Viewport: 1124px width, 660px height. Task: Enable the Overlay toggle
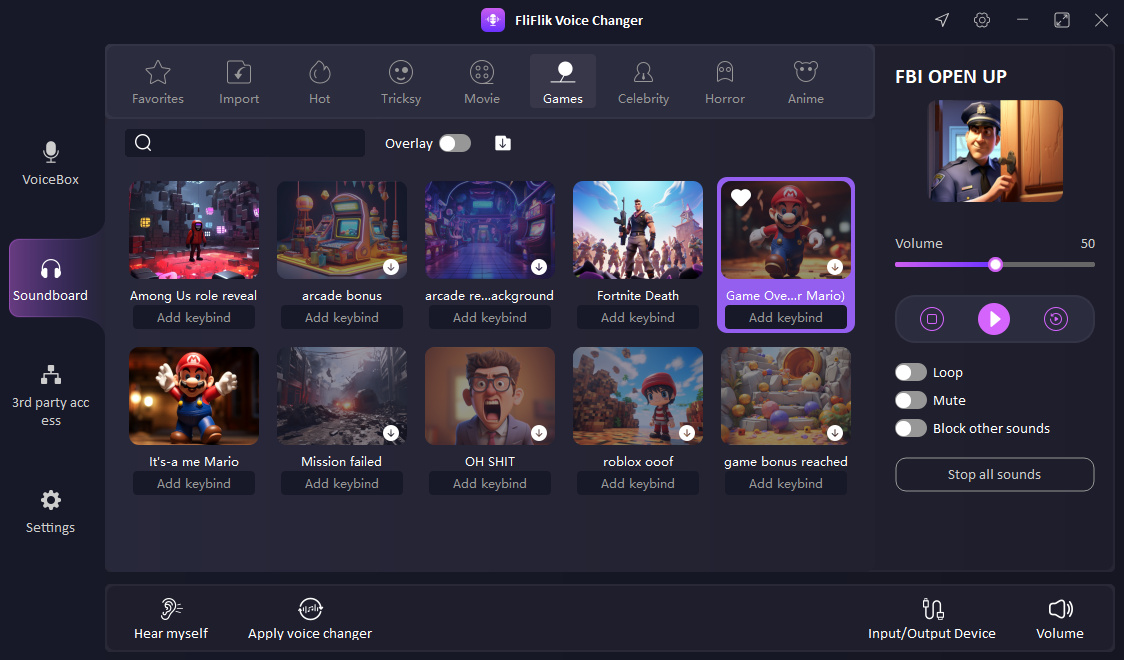coord(455,143)
